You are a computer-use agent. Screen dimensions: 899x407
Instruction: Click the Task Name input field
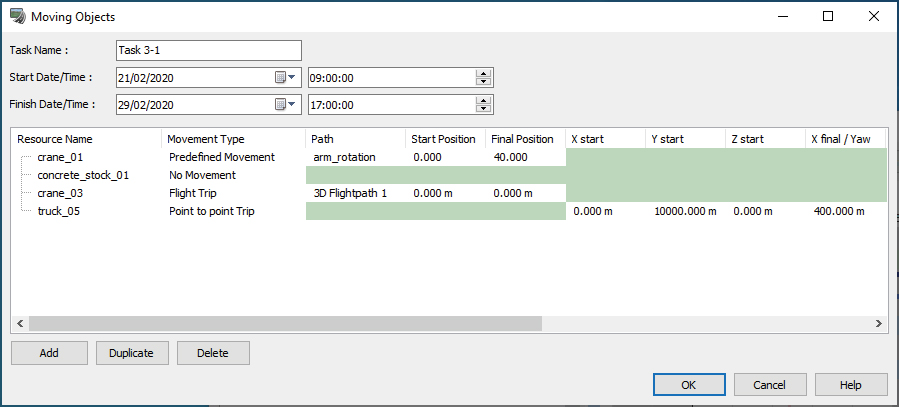pos(209,50)
